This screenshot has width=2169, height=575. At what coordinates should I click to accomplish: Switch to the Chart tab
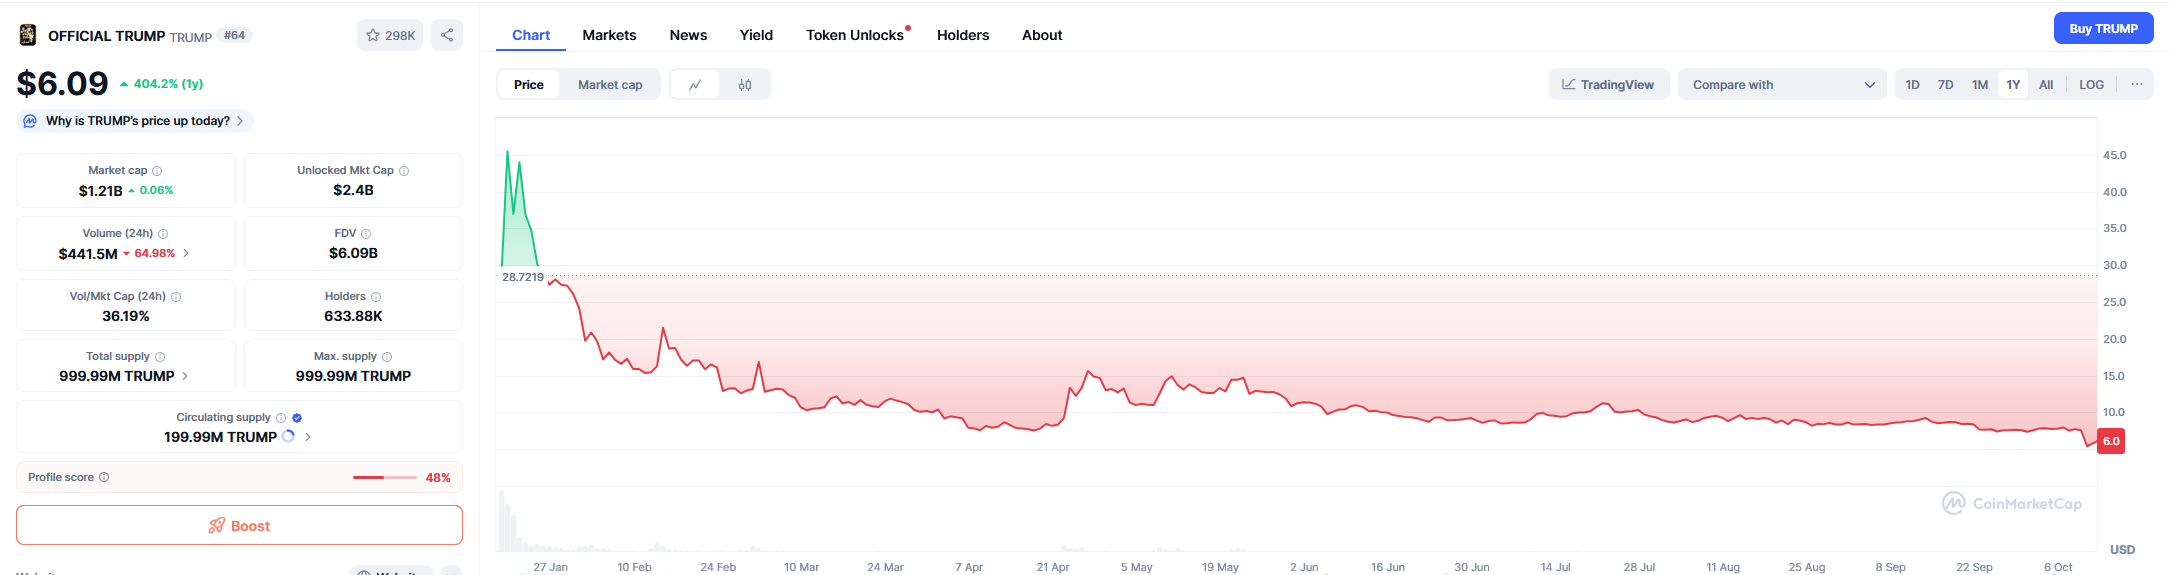click(x=531, y=35)
